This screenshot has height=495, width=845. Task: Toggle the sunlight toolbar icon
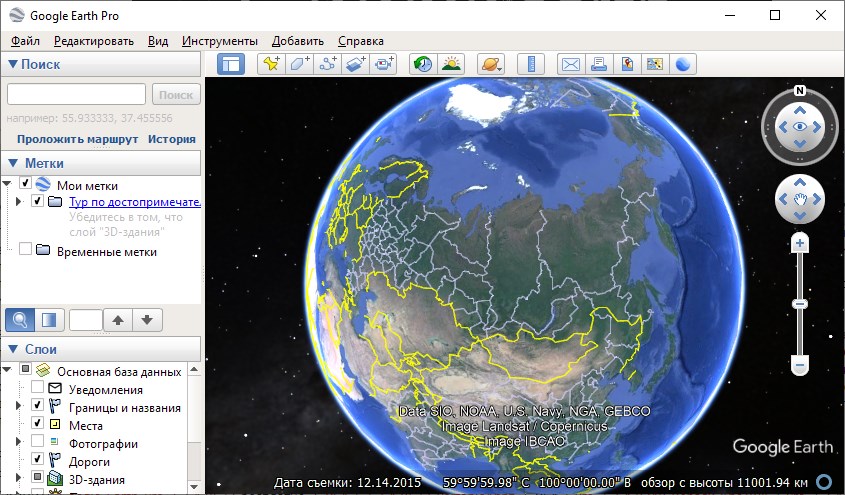(x=451, y=64)
